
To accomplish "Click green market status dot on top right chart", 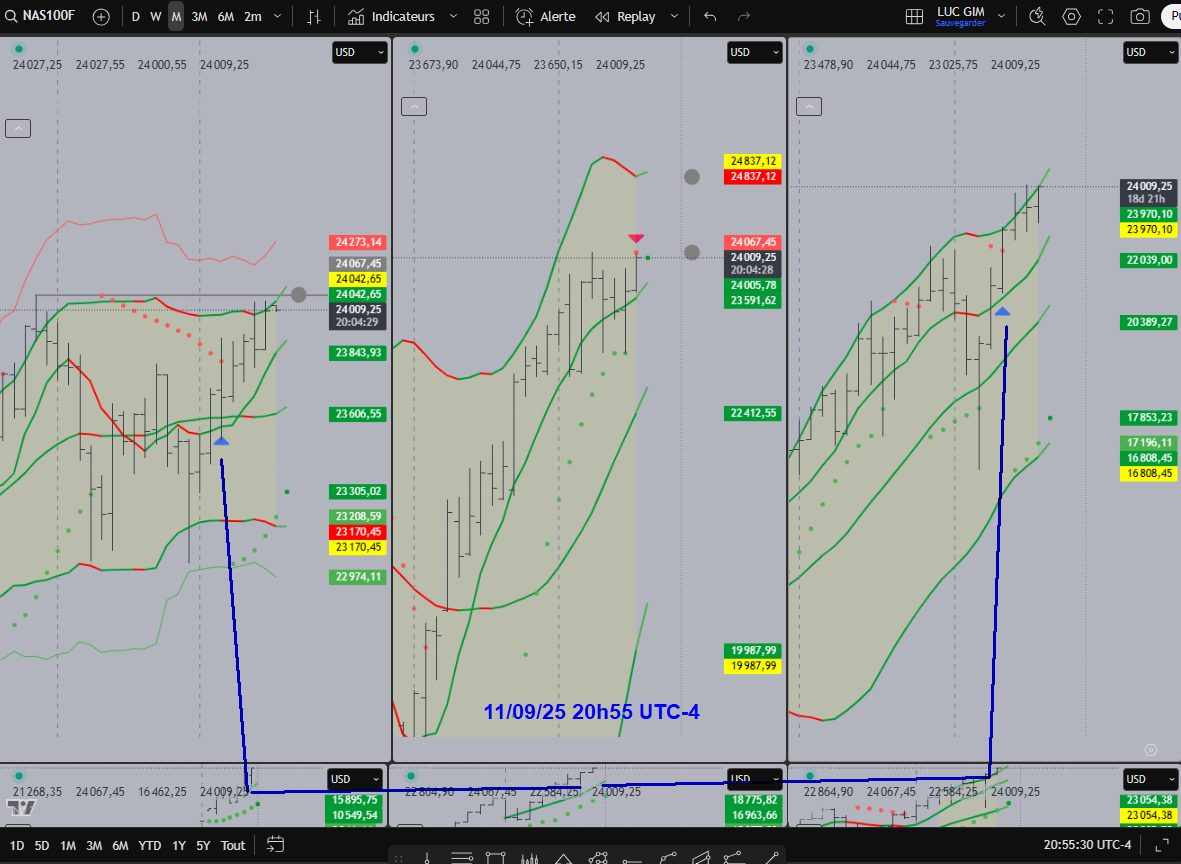I will (x=810, y=49).
